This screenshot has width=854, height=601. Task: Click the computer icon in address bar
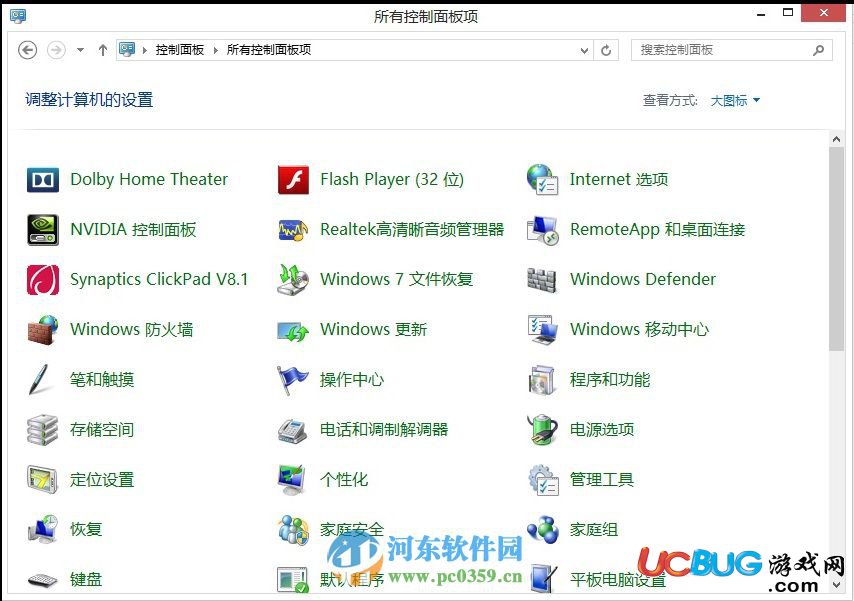point(127,50)
